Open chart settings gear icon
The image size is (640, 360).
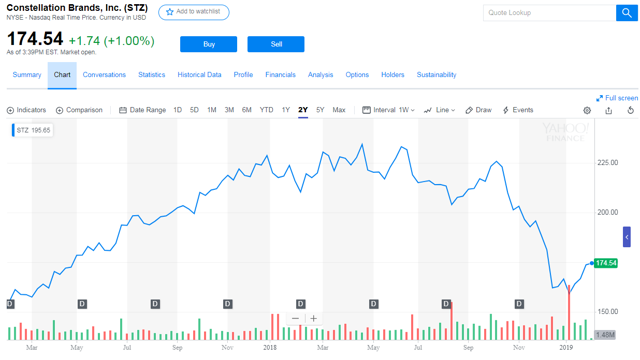587,110
